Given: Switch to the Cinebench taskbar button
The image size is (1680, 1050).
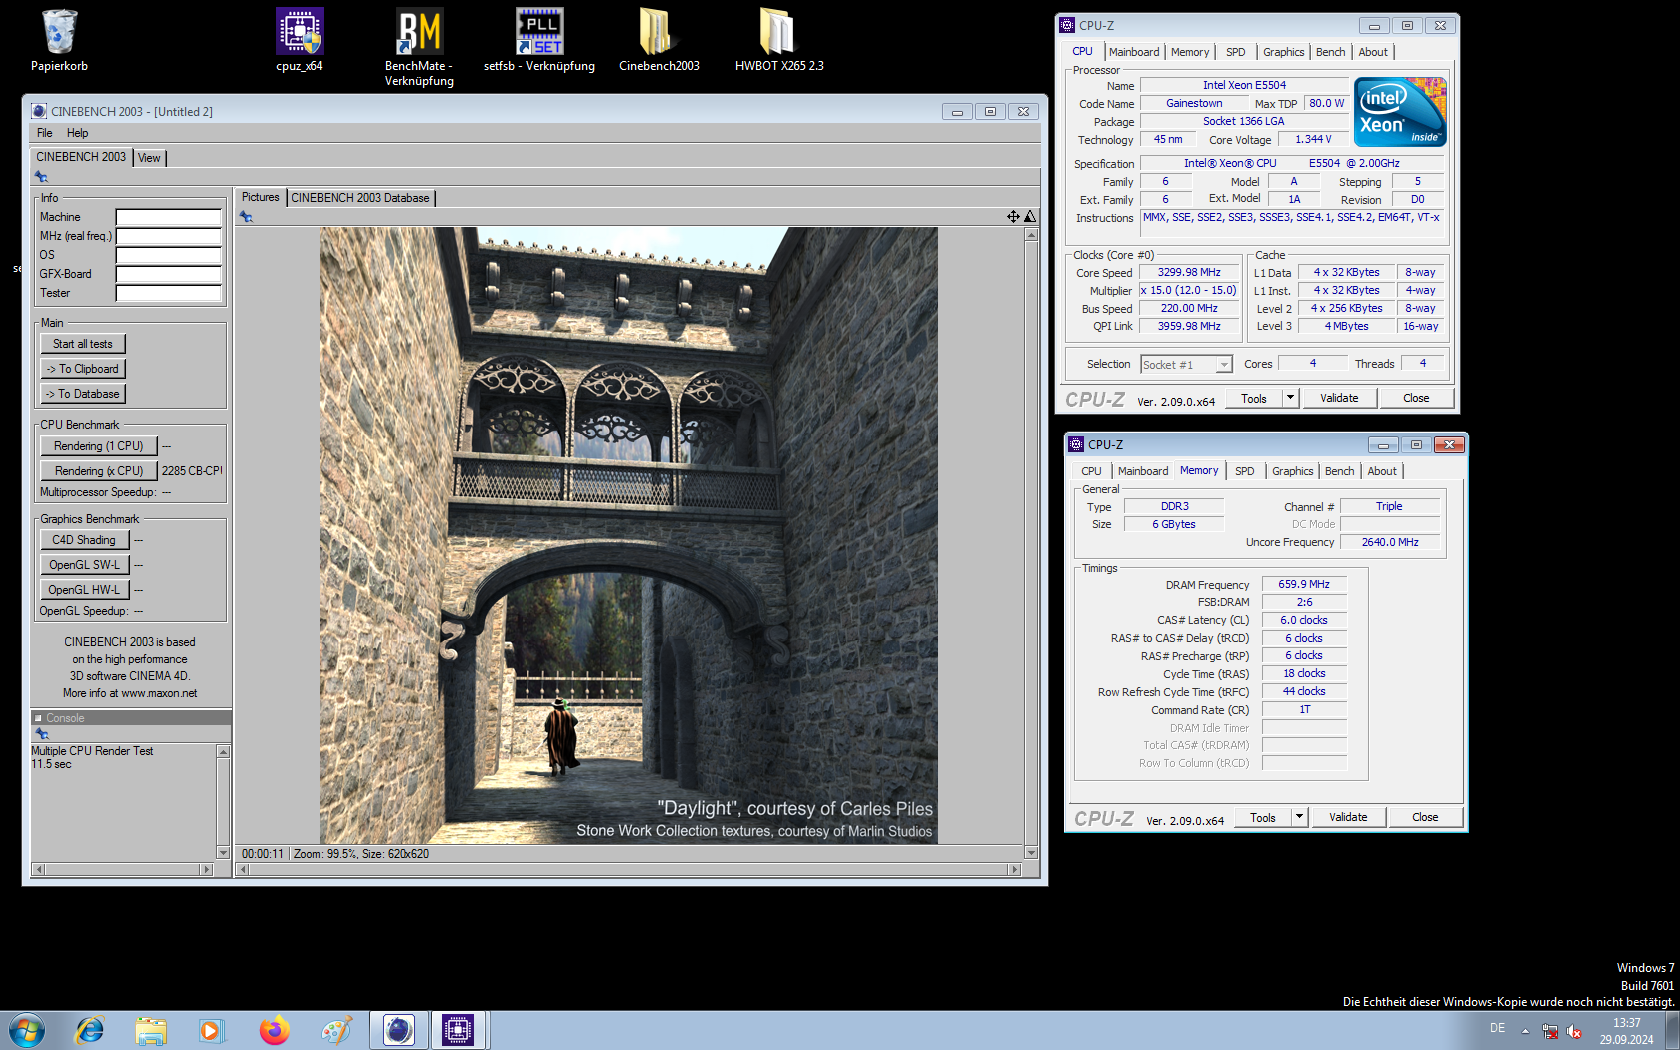Looking at the screenshot, I should click(398, 1030).
